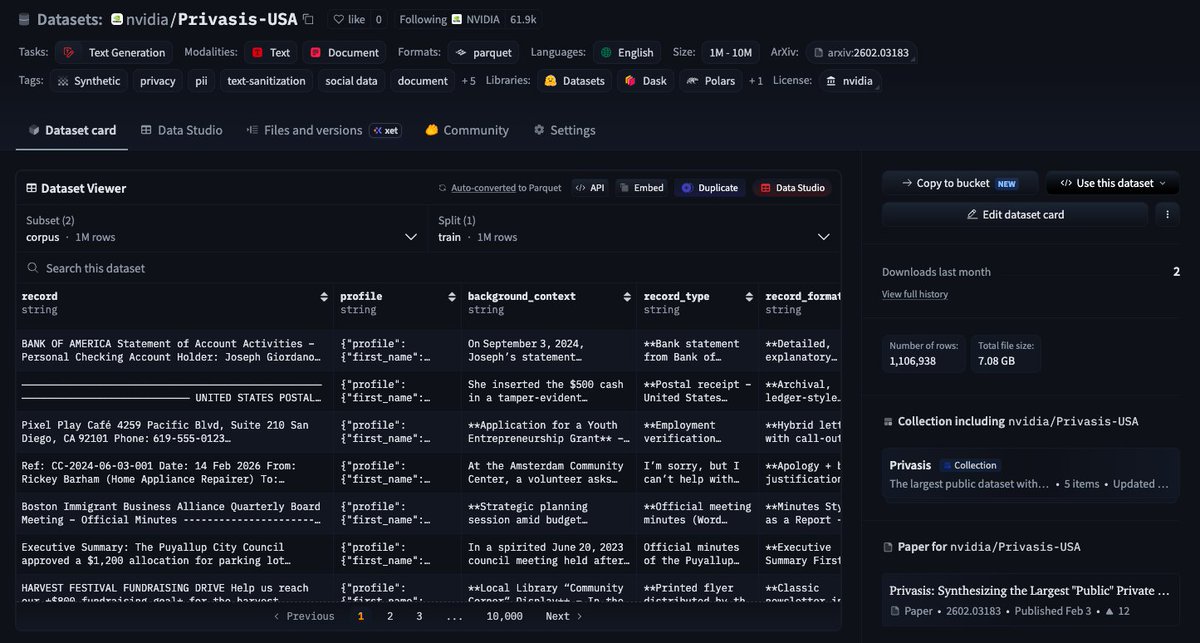Viewport: 1200px width, 643px height.
Task: Select the 'At the Amsterdam Community' background cell
Action: click(x=549, y=473)
